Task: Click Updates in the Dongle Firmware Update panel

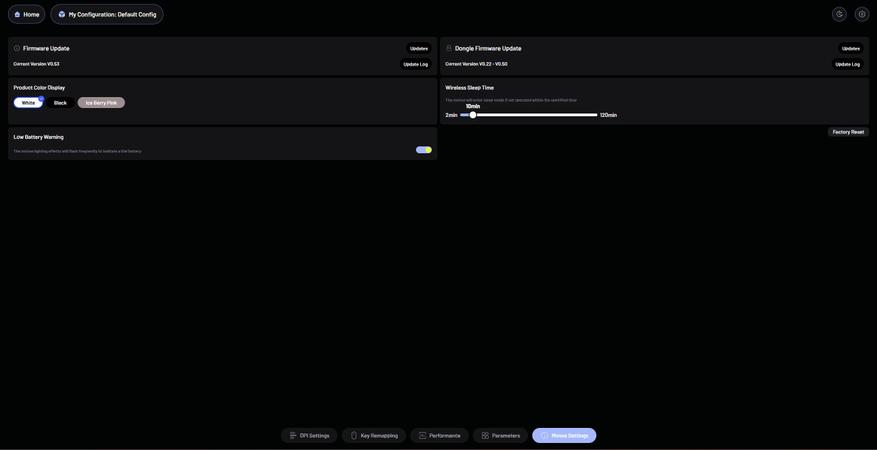Action: (851, 49)
